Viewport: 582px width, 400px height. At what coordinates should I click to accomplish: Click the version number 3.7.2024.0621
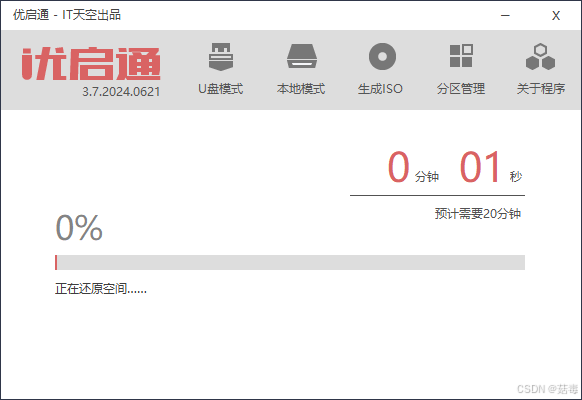121,92
